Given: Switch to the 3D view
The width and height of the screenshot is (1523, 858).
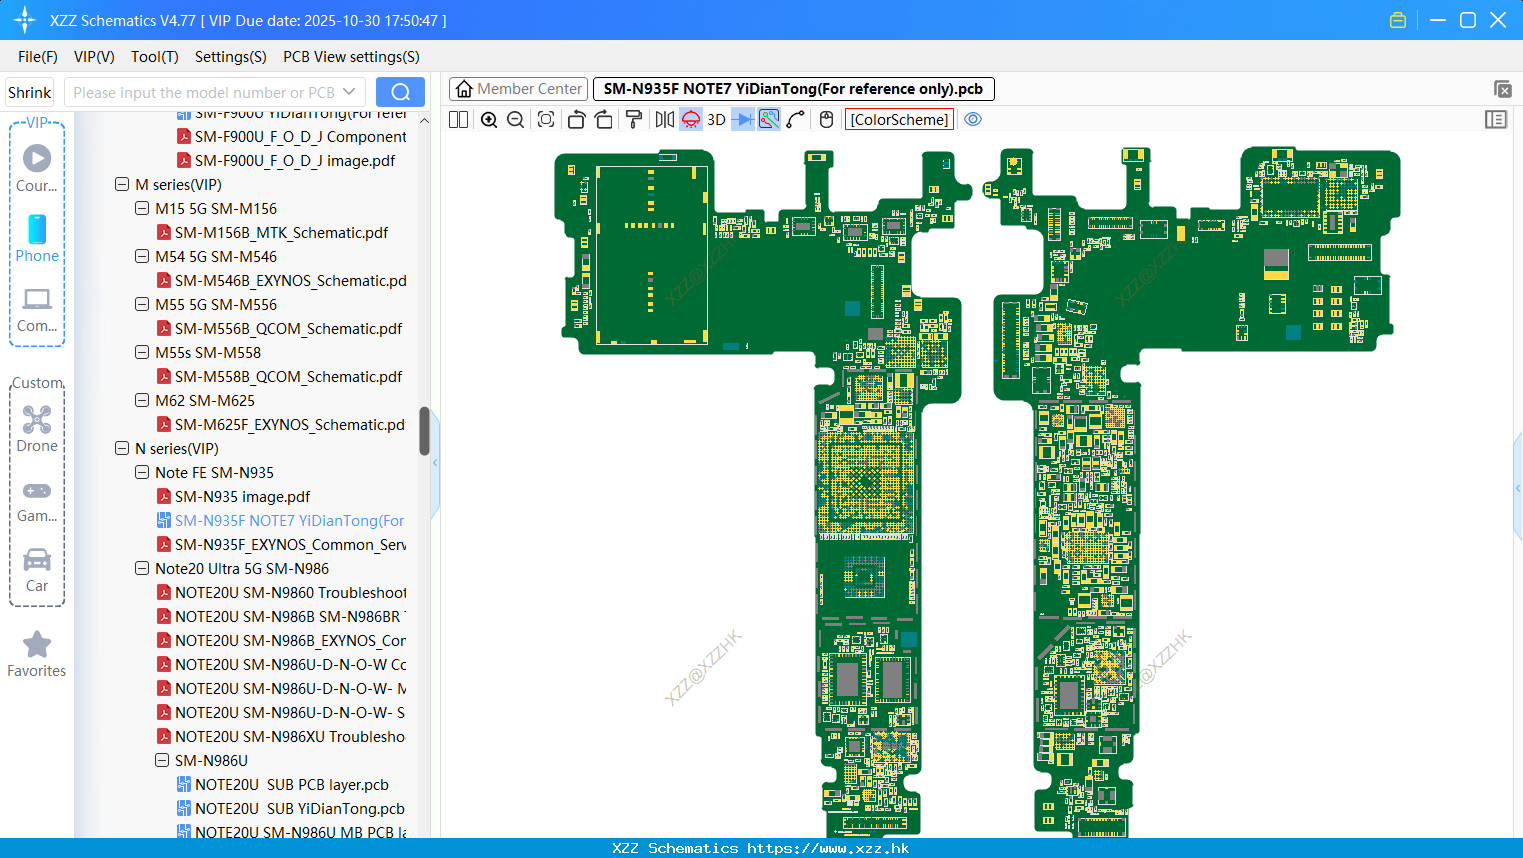Looking at the screenshot, I should point(716,119).
